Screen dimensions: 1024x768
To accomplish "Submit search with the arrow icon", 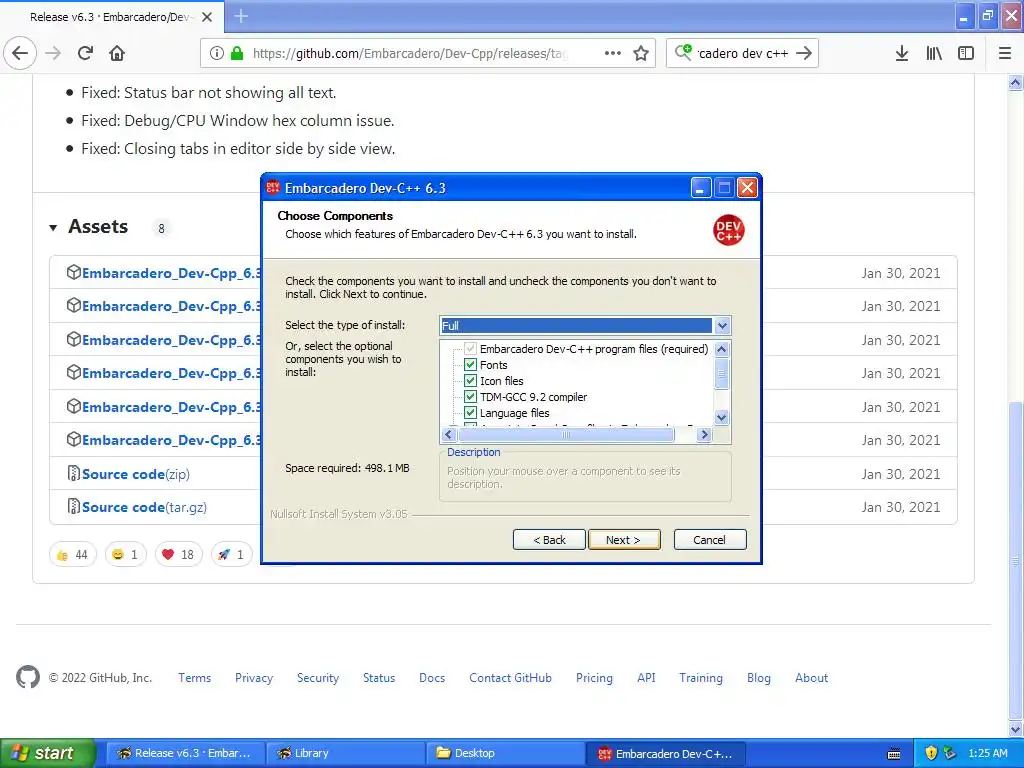I will (x=804, y=53).
